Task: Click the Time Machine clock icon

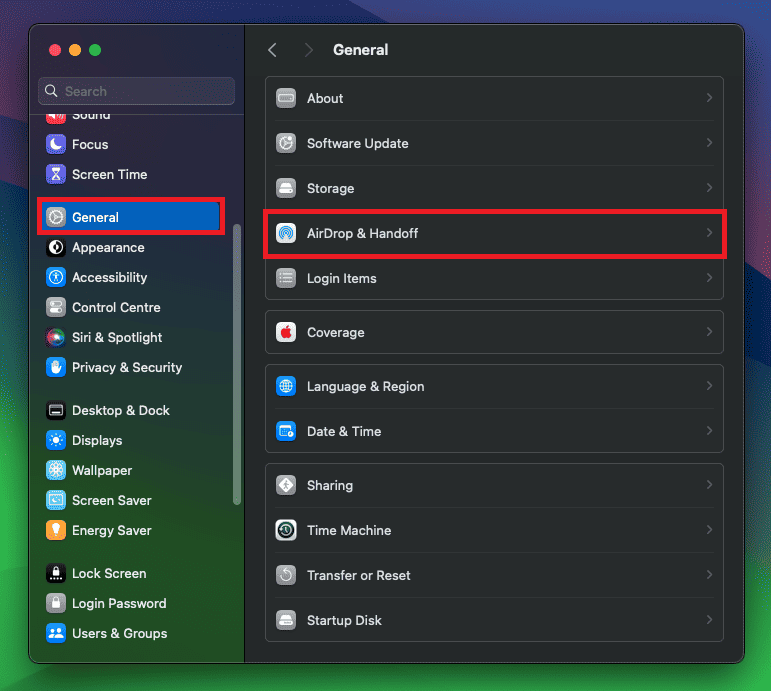Action: [x=286, y=530]
